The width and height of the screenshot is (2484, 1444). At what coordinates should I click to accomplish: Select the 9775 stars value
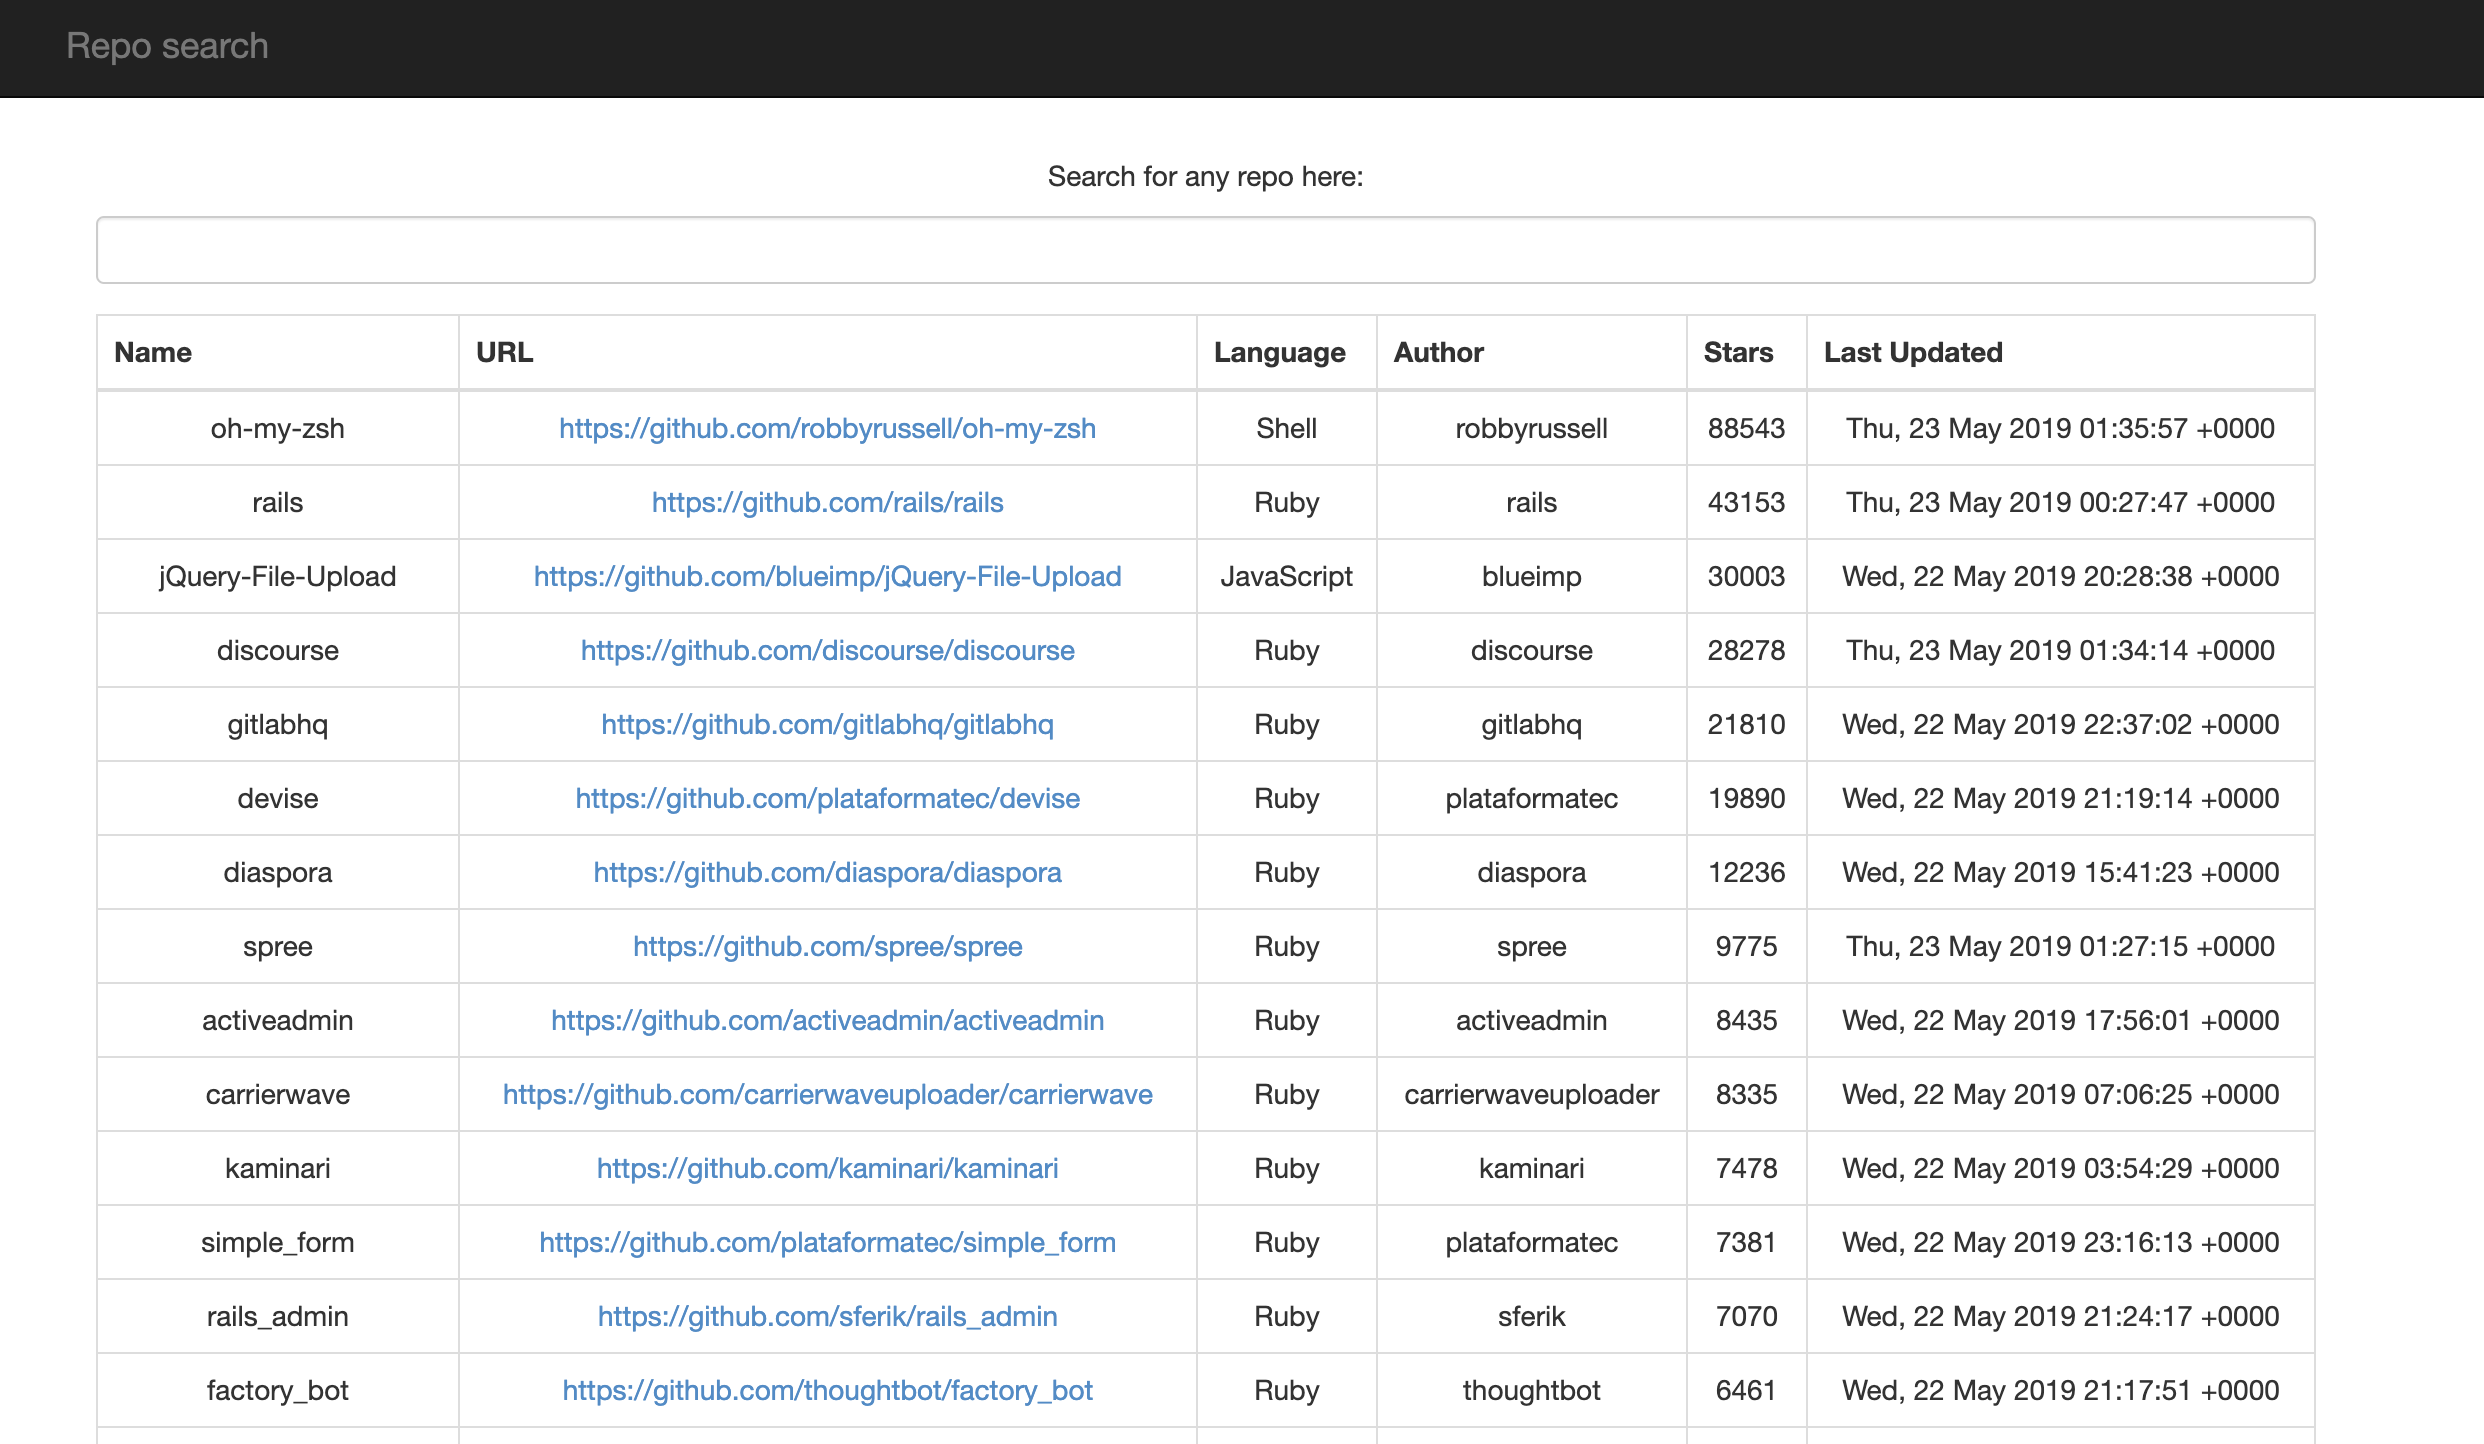pos(1746,946)
